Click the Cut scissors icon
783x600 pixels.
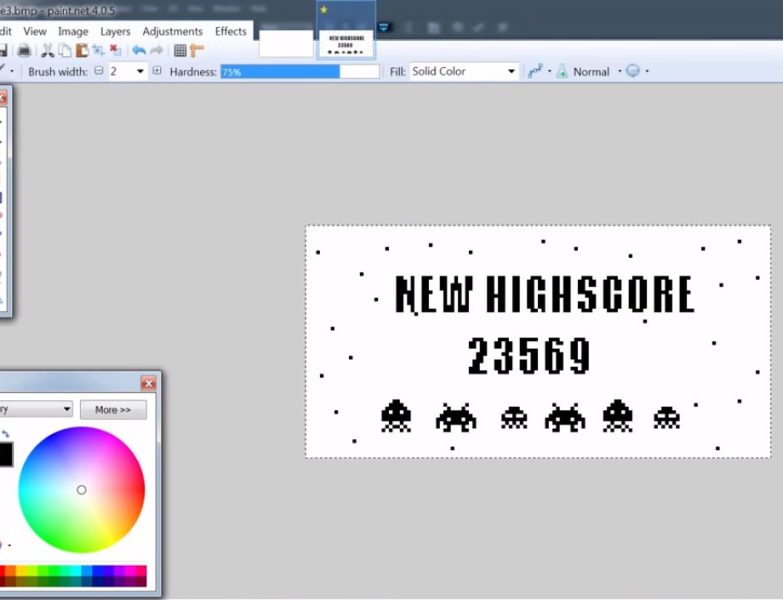[x=47, y=50]
